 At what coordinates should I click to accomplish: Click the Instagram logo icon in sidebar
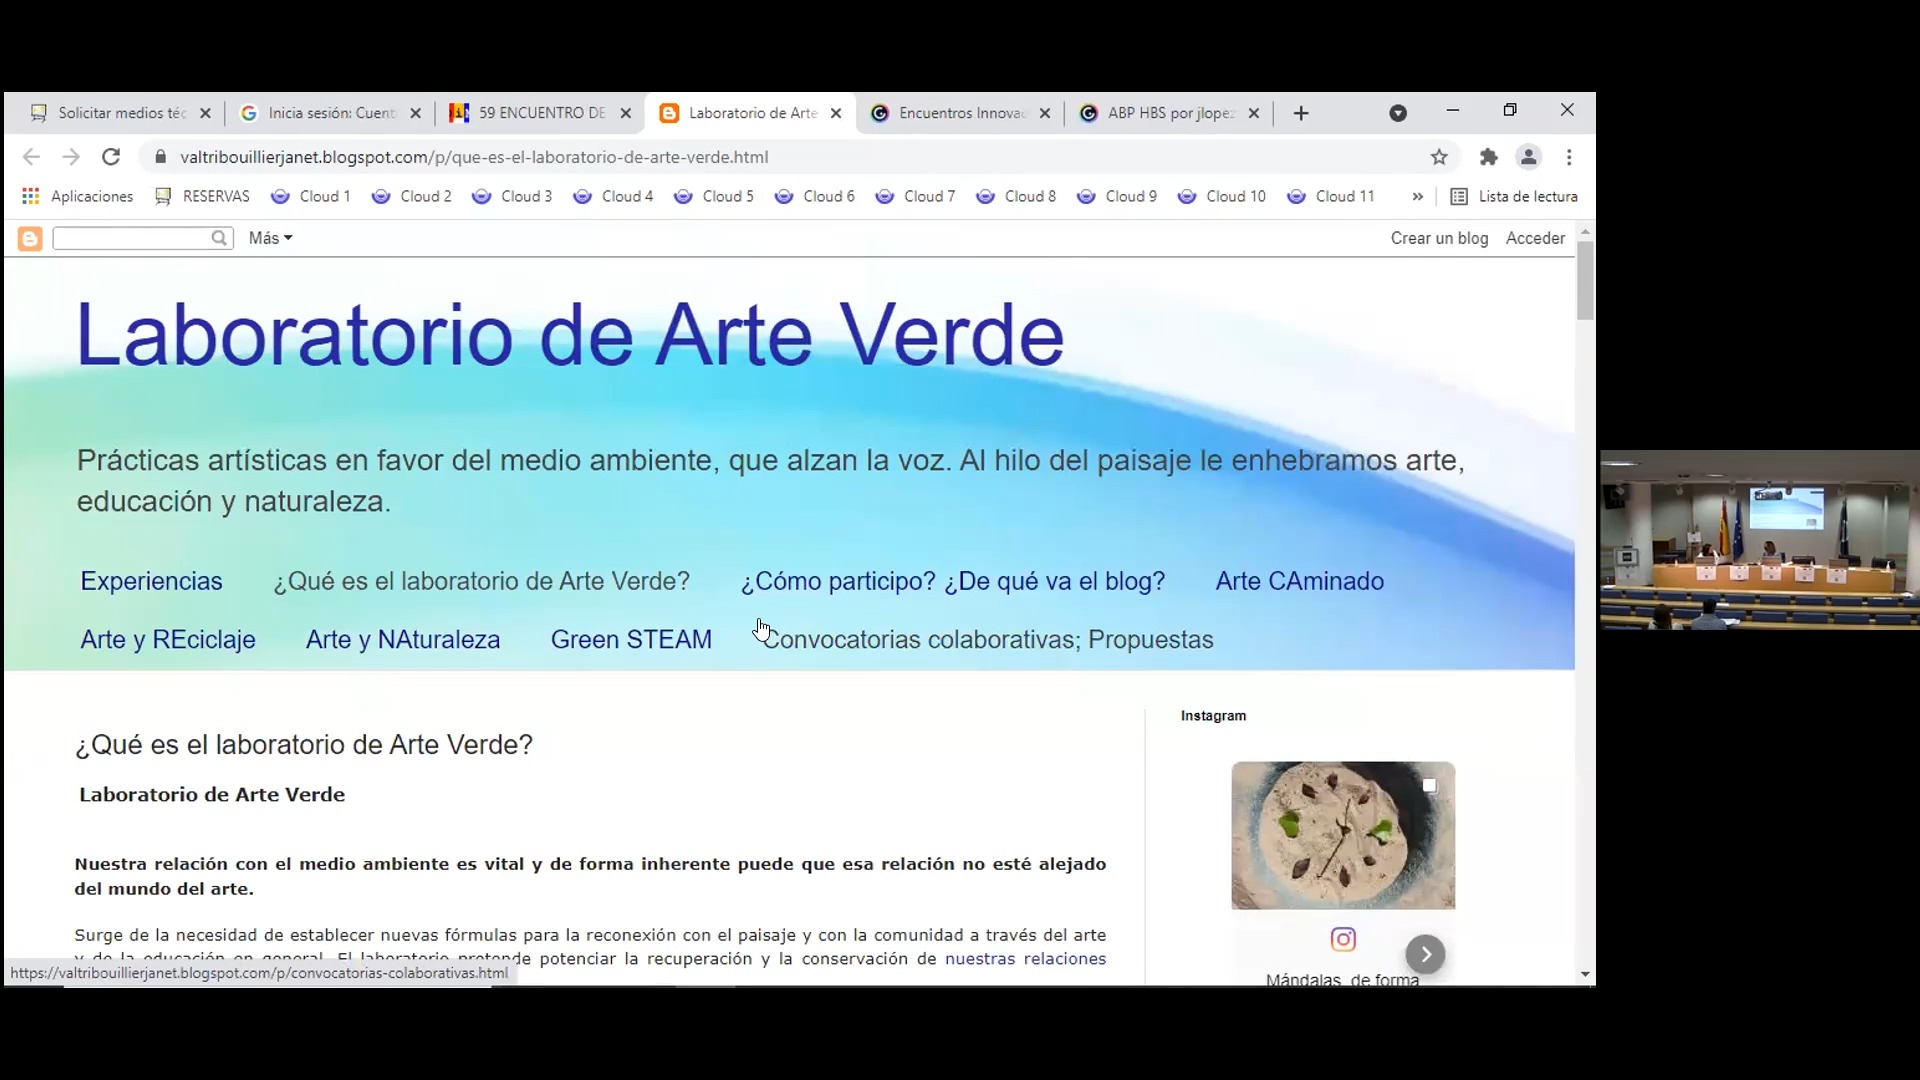tap(1343, 939)
